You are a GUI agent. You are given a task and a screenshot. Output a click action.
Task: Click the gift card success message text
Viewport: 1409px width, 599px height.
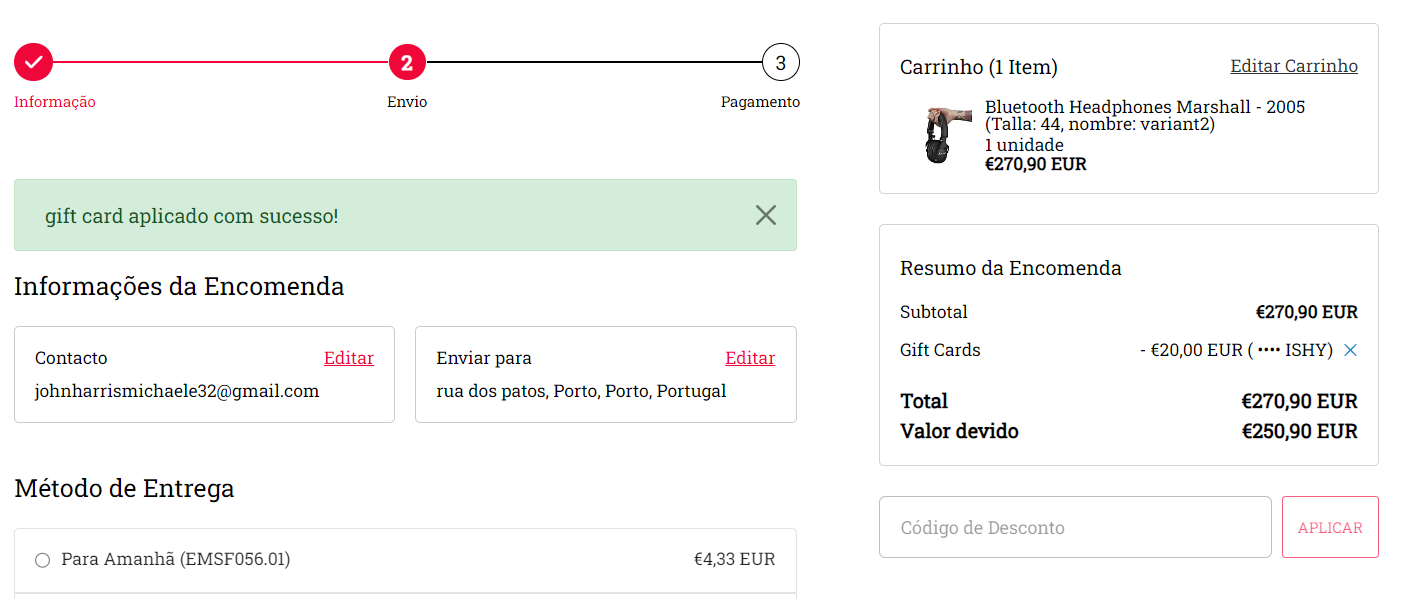[x=192, y=216]
